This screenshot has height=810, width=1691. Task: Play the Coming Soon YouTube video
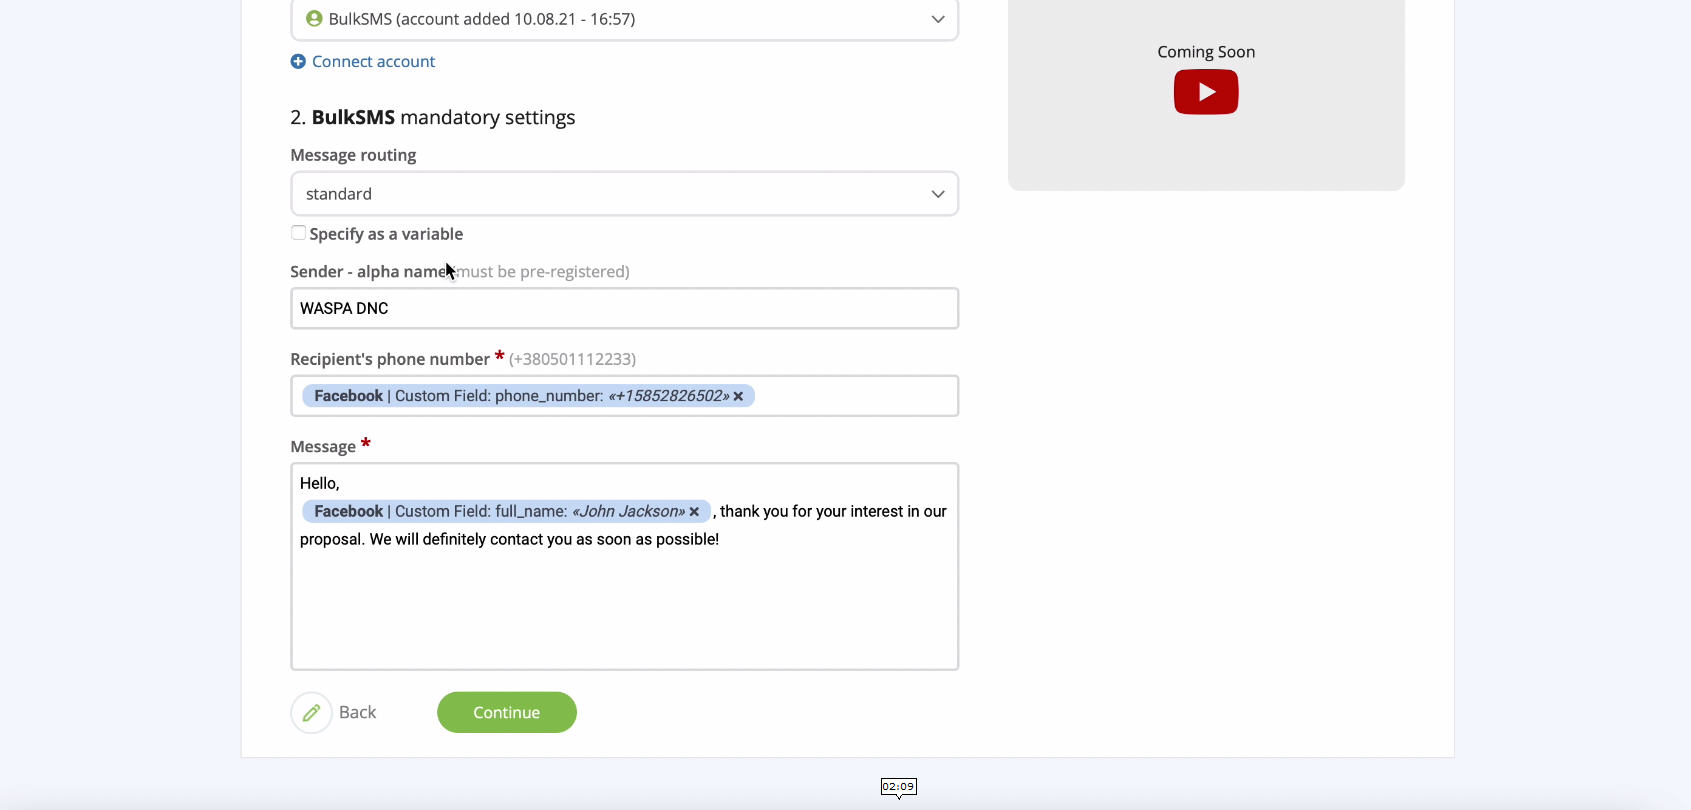tap(1206, 92)
